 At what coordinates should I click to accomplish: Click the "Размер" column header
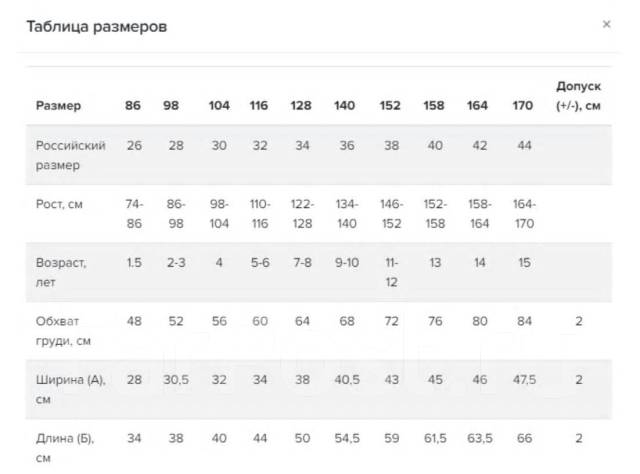[59, 105]
